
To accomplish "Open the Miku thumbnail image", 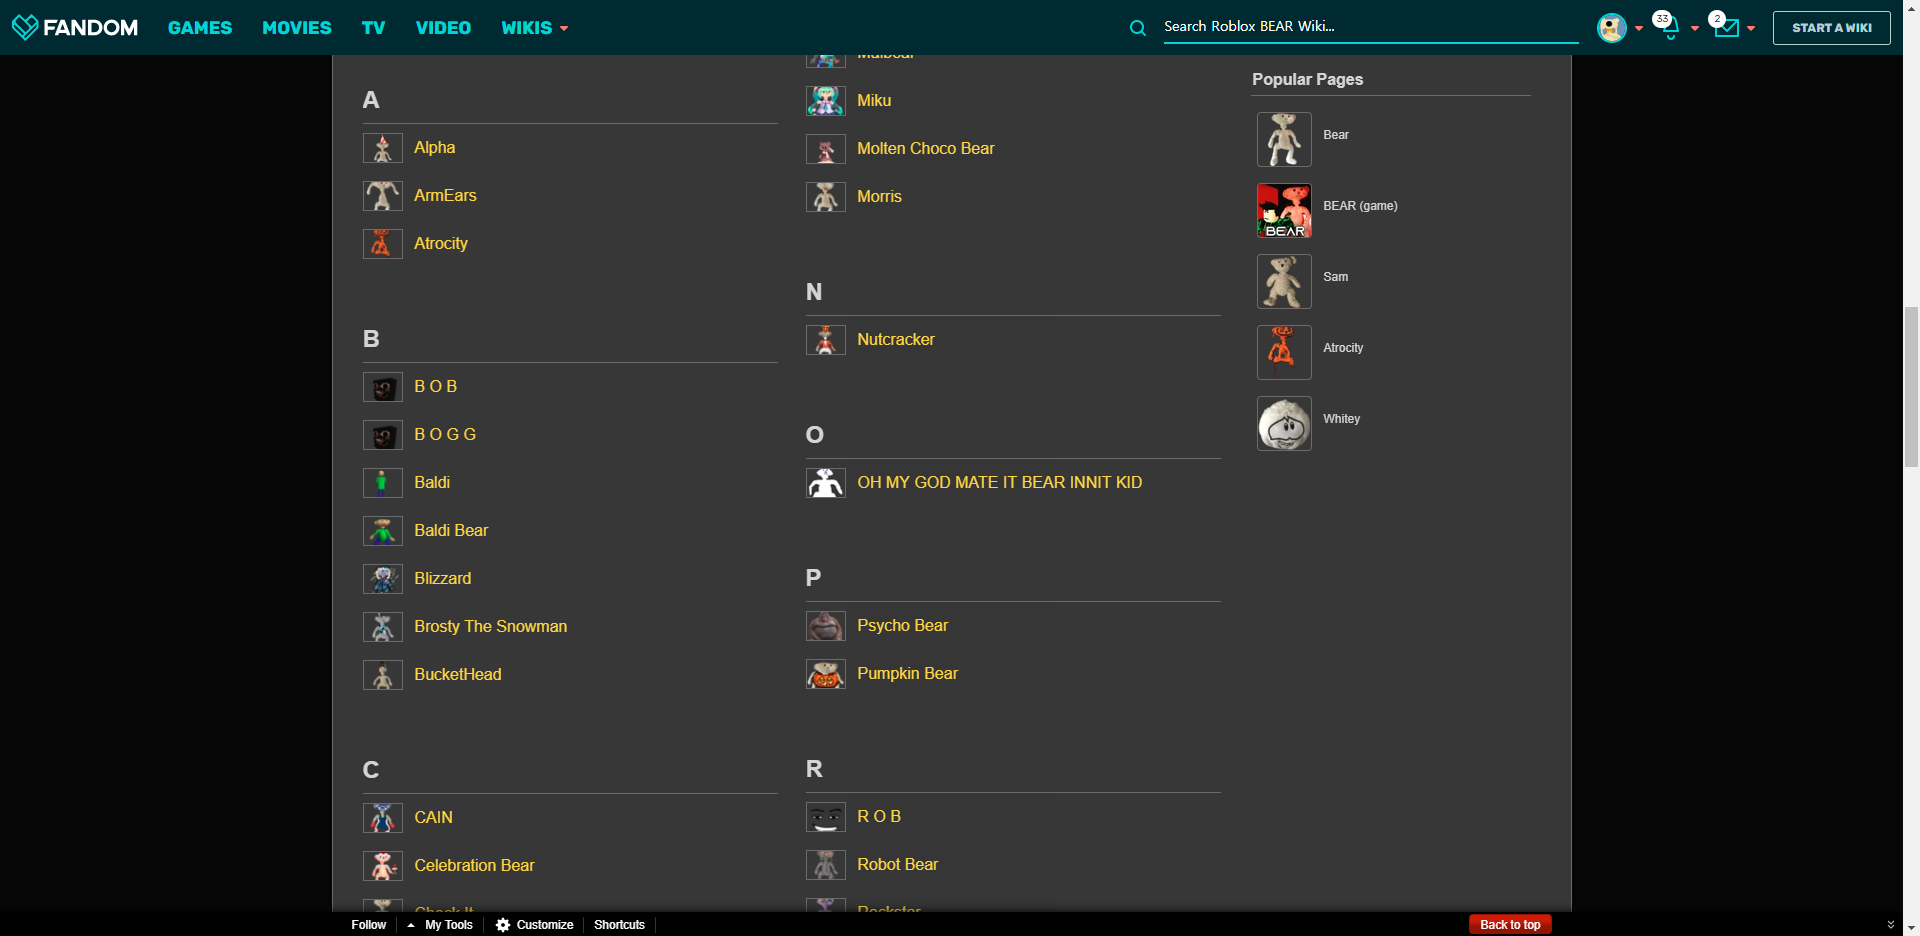I will (x=826, y=101).
